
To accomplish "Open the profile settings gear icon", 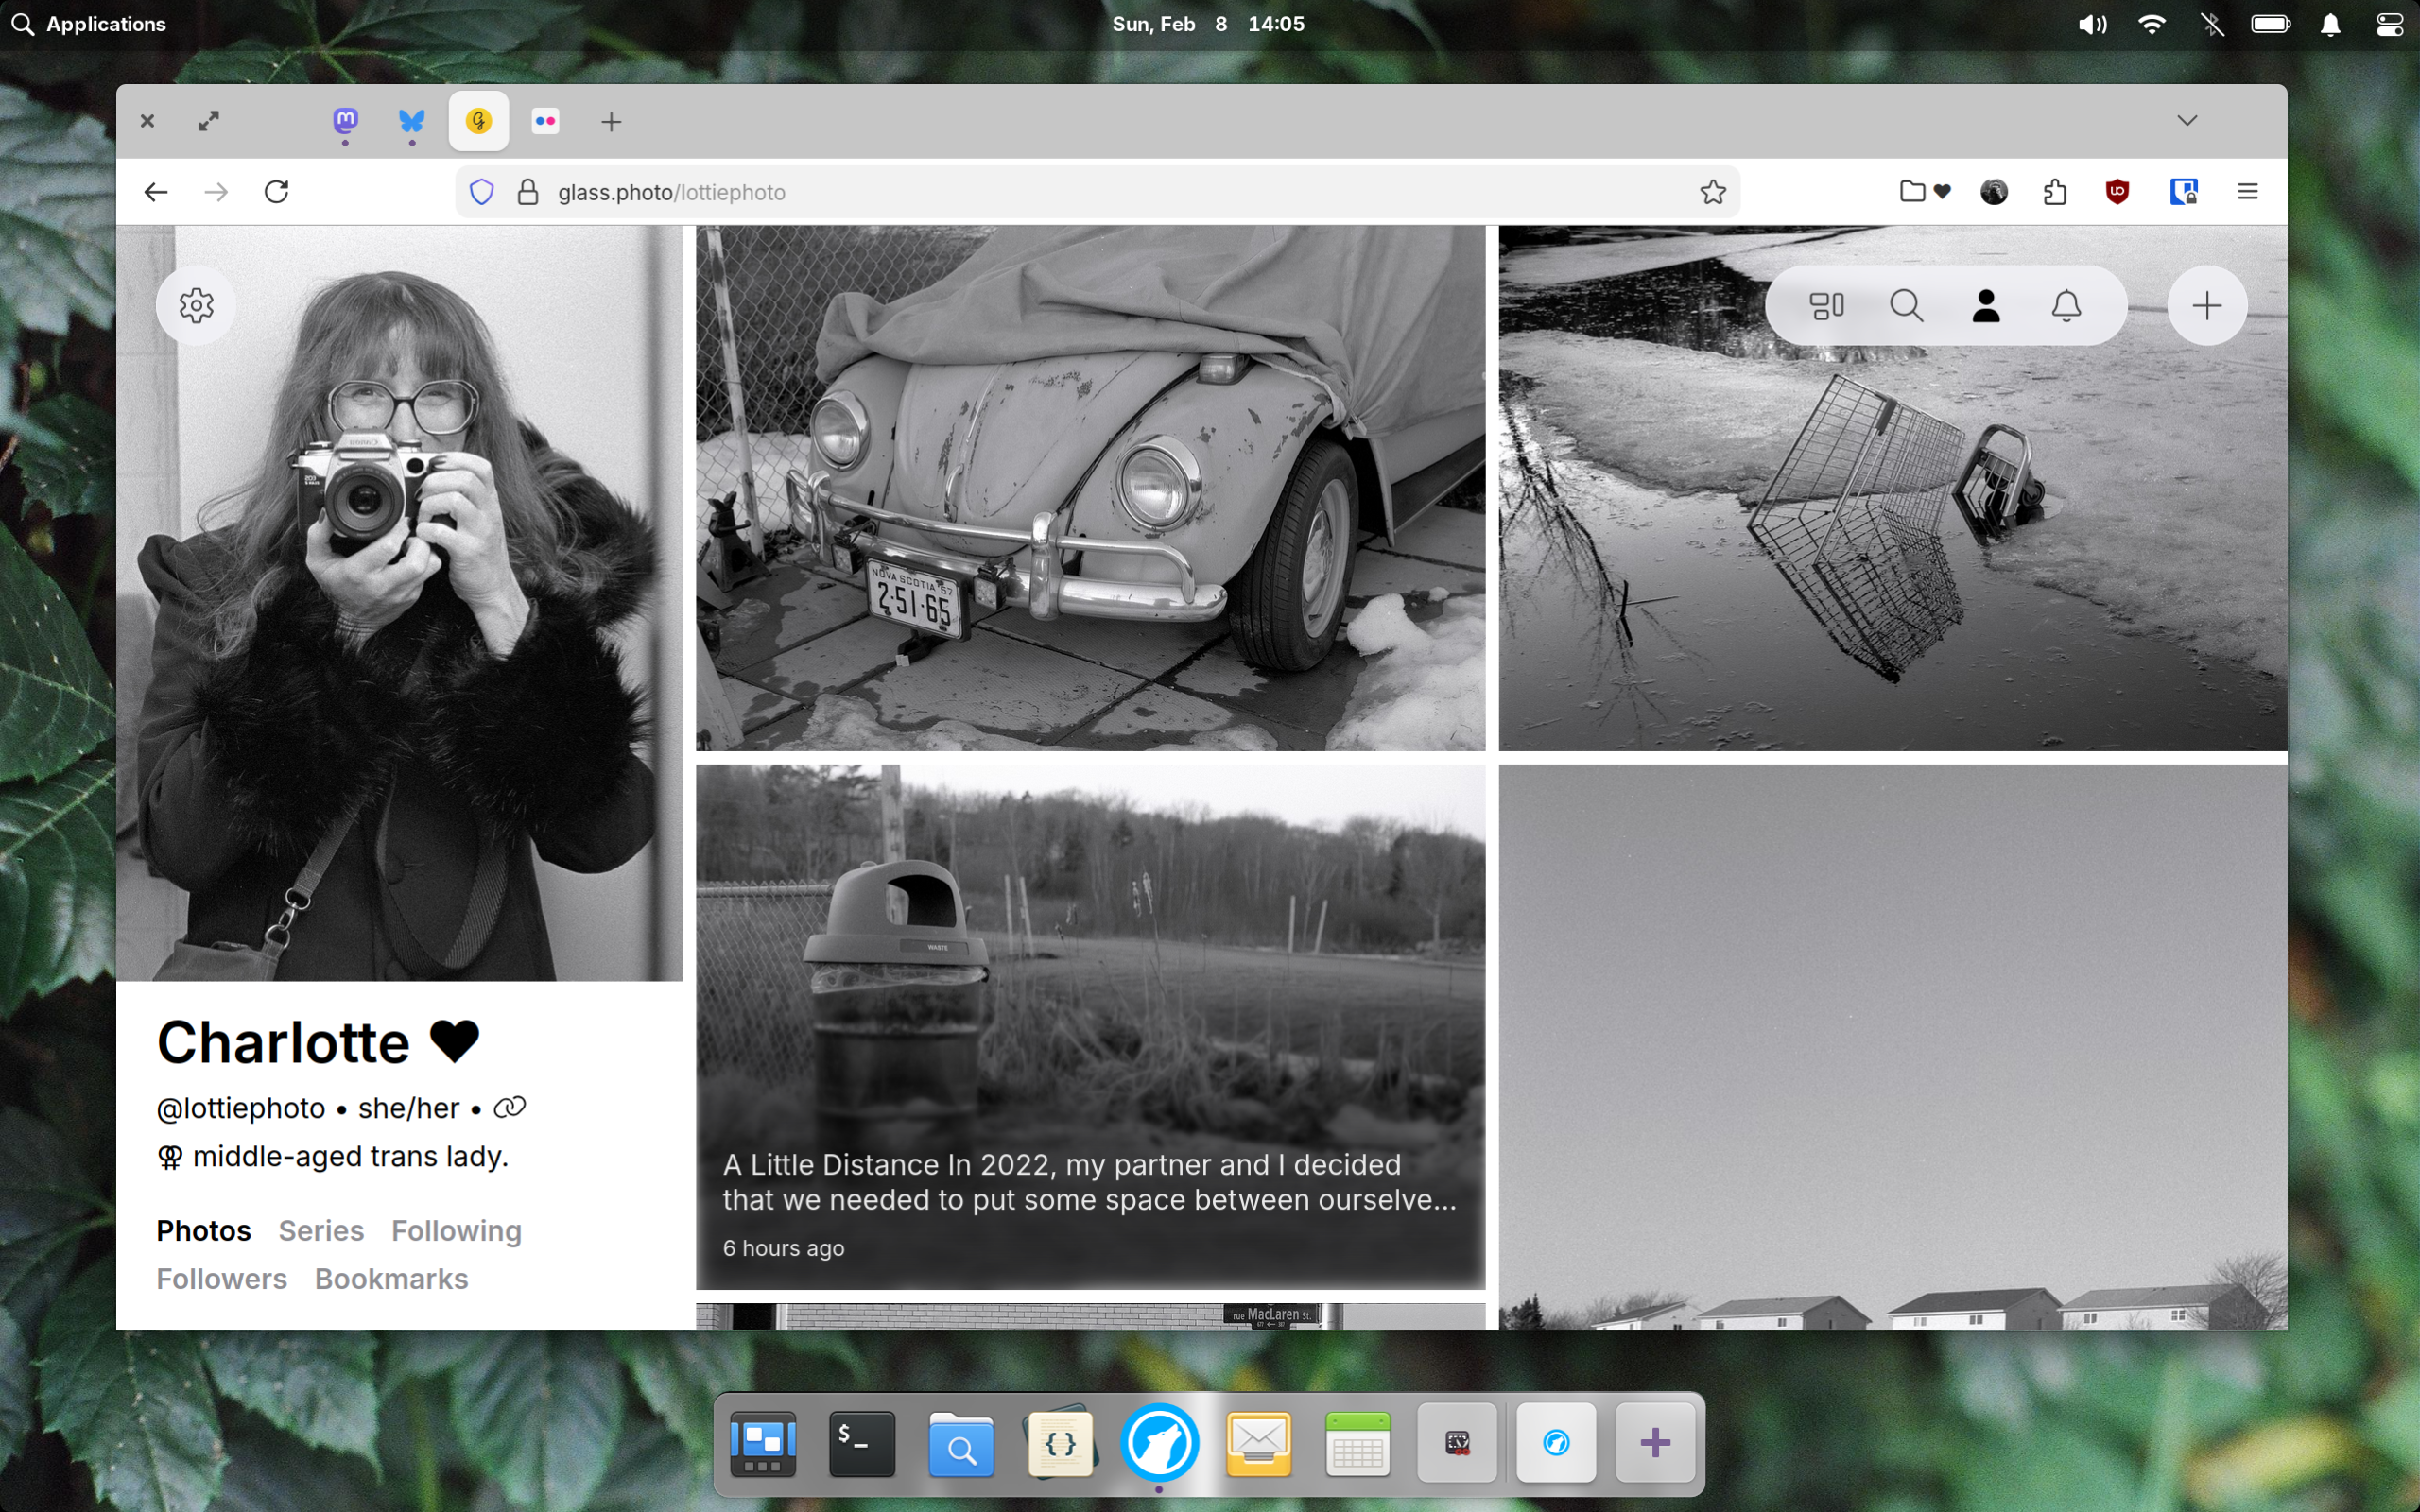I will 196,305.
